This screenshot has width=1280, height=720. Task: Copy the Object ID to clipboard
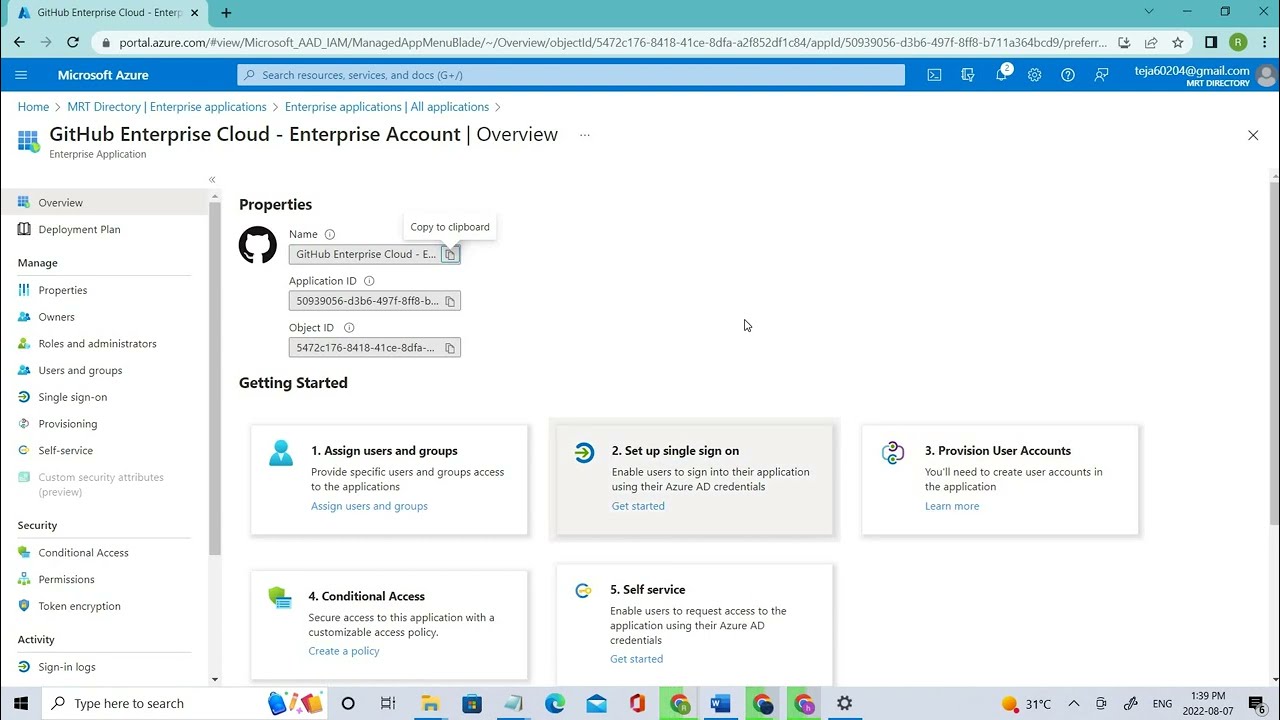[x=450, y=348]
